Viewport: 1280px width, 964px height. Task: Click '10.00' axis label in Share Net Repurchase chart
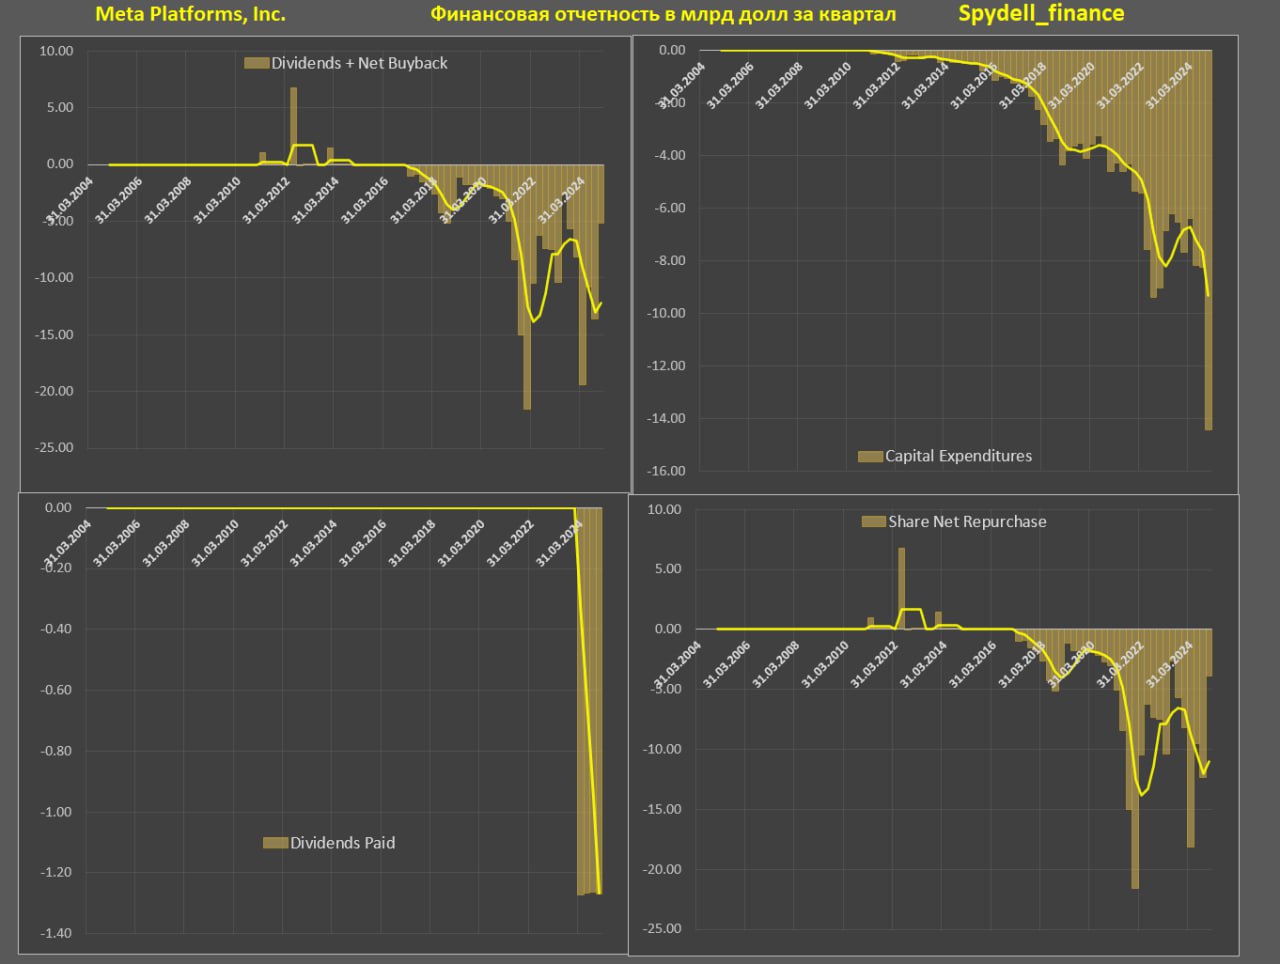click(x=664, y=509)
